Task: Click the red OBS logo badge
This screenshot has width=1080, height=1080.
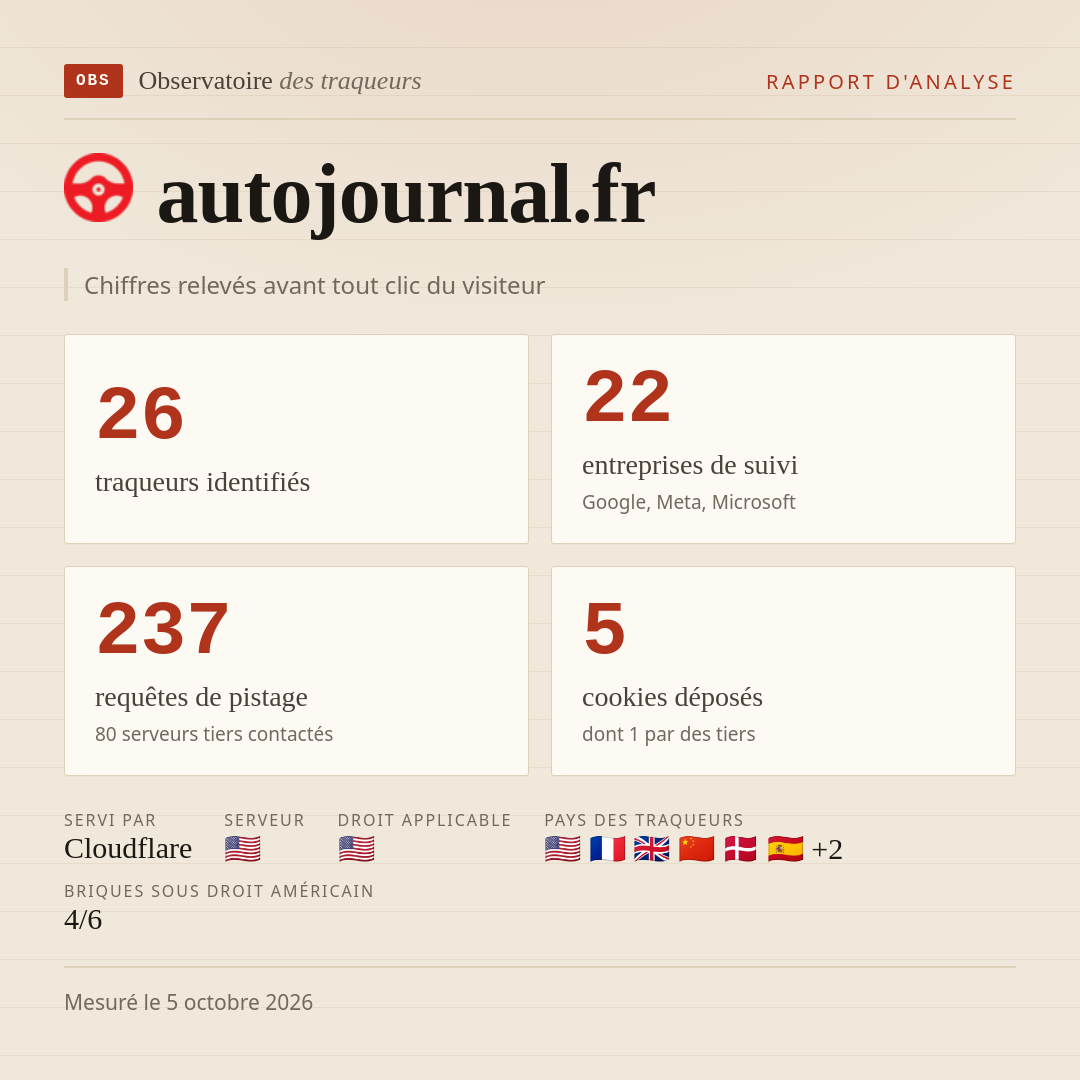Action: pyautogui.click(x=94, y=81)
